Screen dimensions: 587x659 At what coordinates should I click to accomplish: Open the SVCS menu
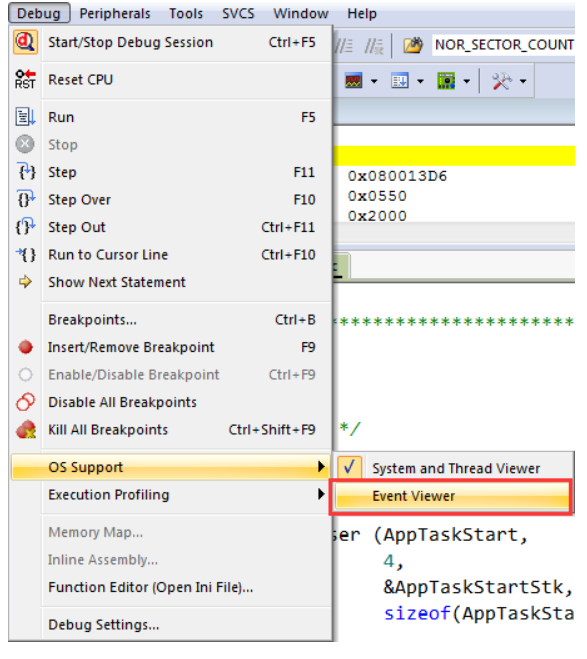(x=238, y=13)
